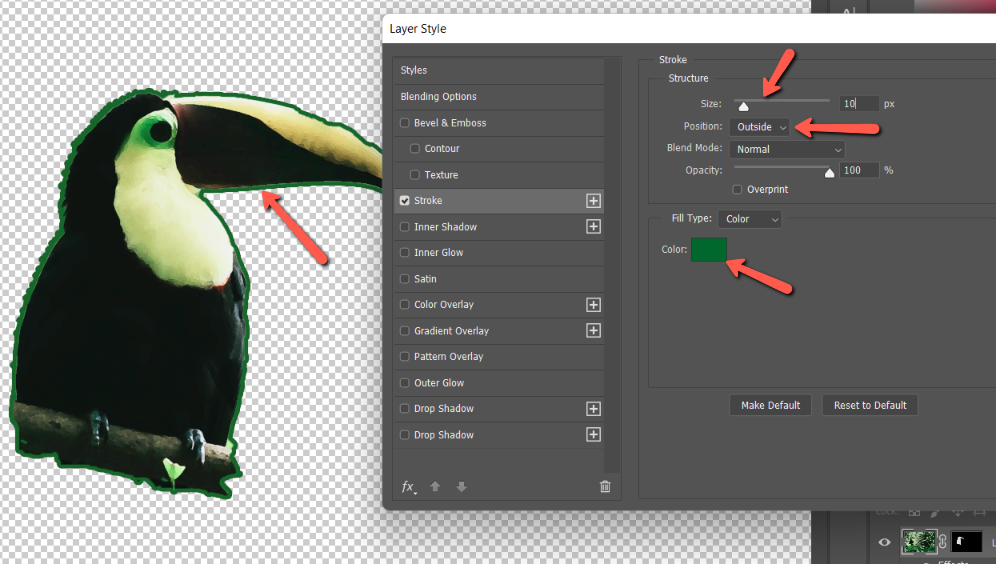This screenshot has width=996, height=564.
Task: Open the Fill Type dropdown
Action: click(750, 219)
